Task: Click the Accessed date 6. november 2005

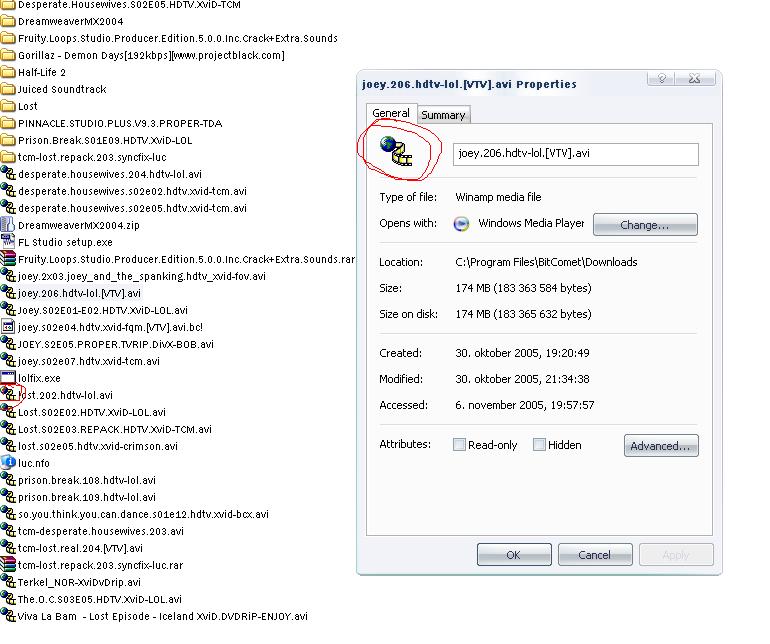Action: click(524, 405)
